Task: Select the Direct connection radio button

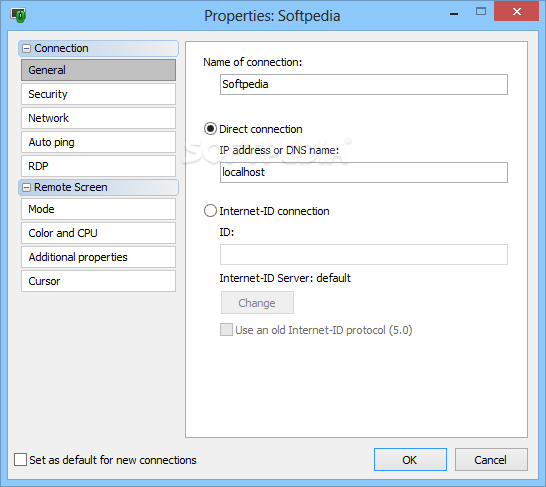Action: point(210,129)
